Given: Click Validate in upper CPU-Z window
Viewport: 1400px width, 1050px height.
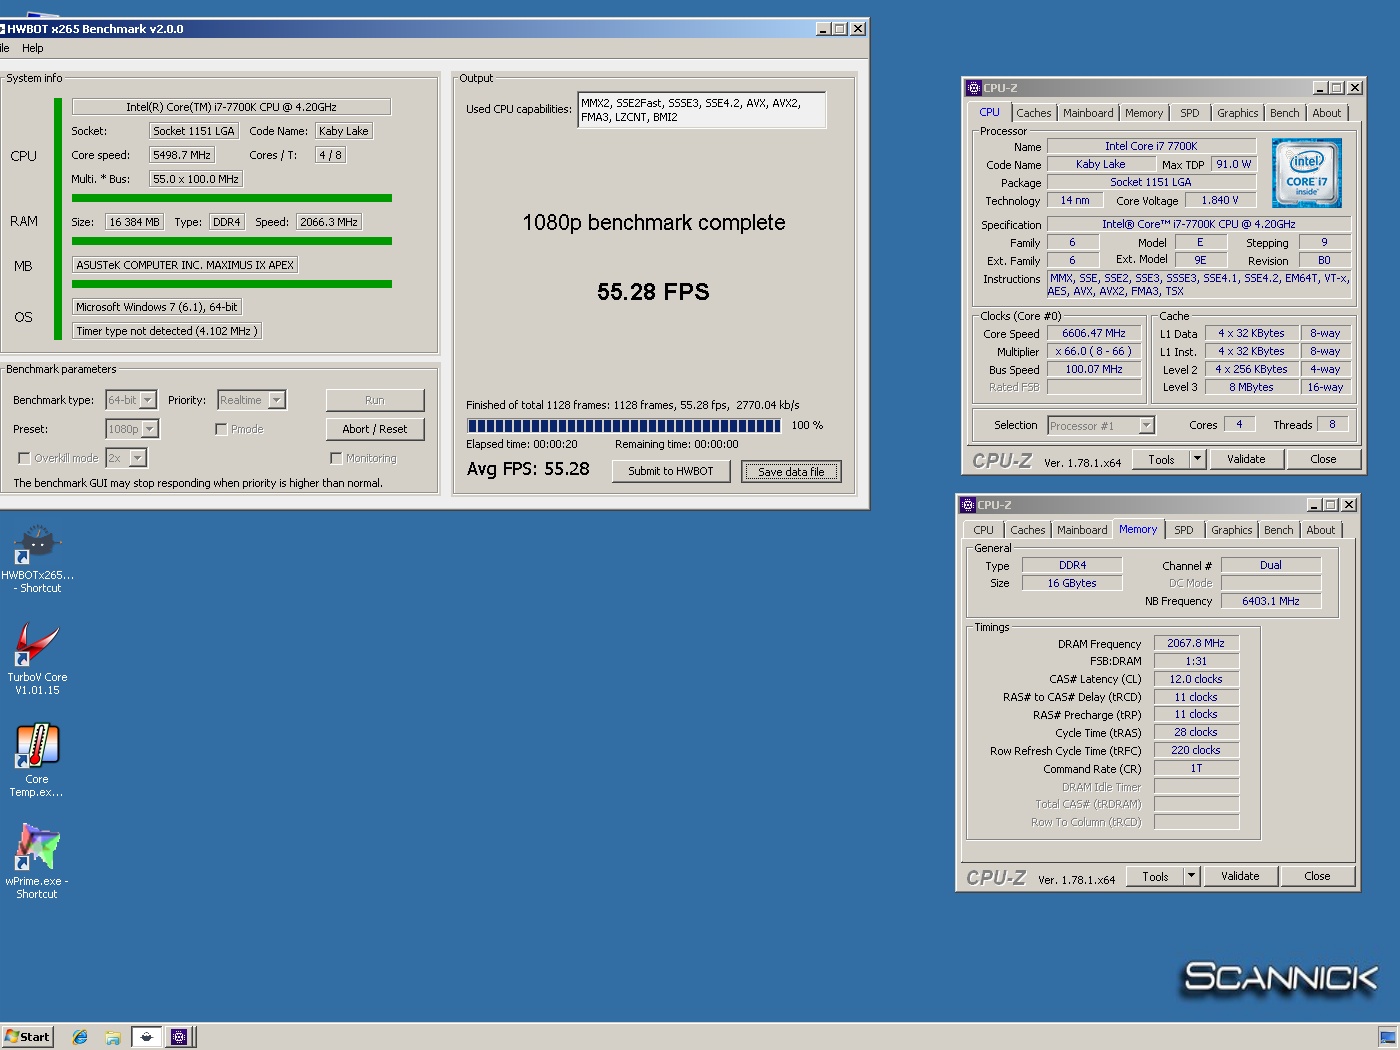Looking at the screenshot, I should point(1246,460).
